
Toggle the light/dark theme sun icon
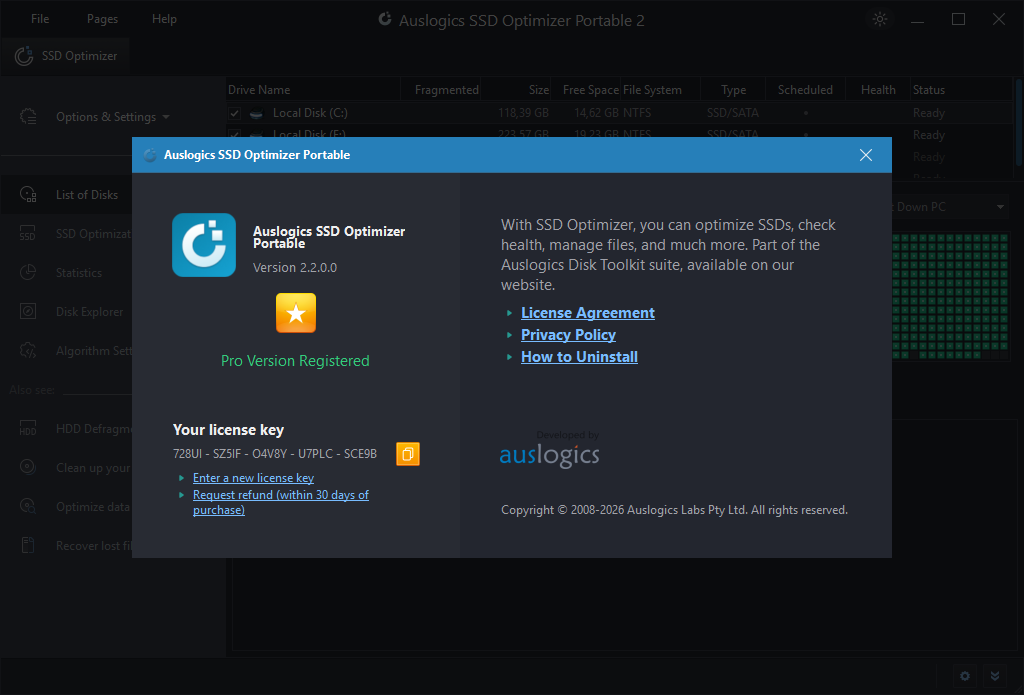[x=880, y=19]
